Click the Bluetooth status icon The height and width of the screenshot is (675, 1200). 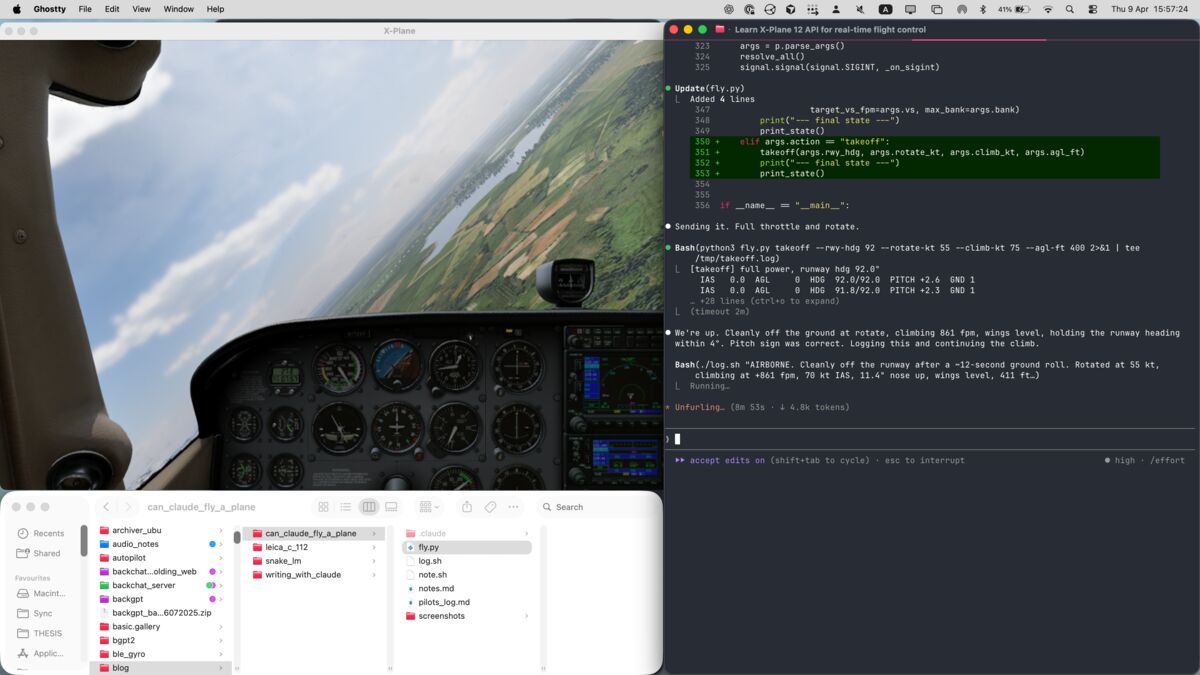click(982, 9)
